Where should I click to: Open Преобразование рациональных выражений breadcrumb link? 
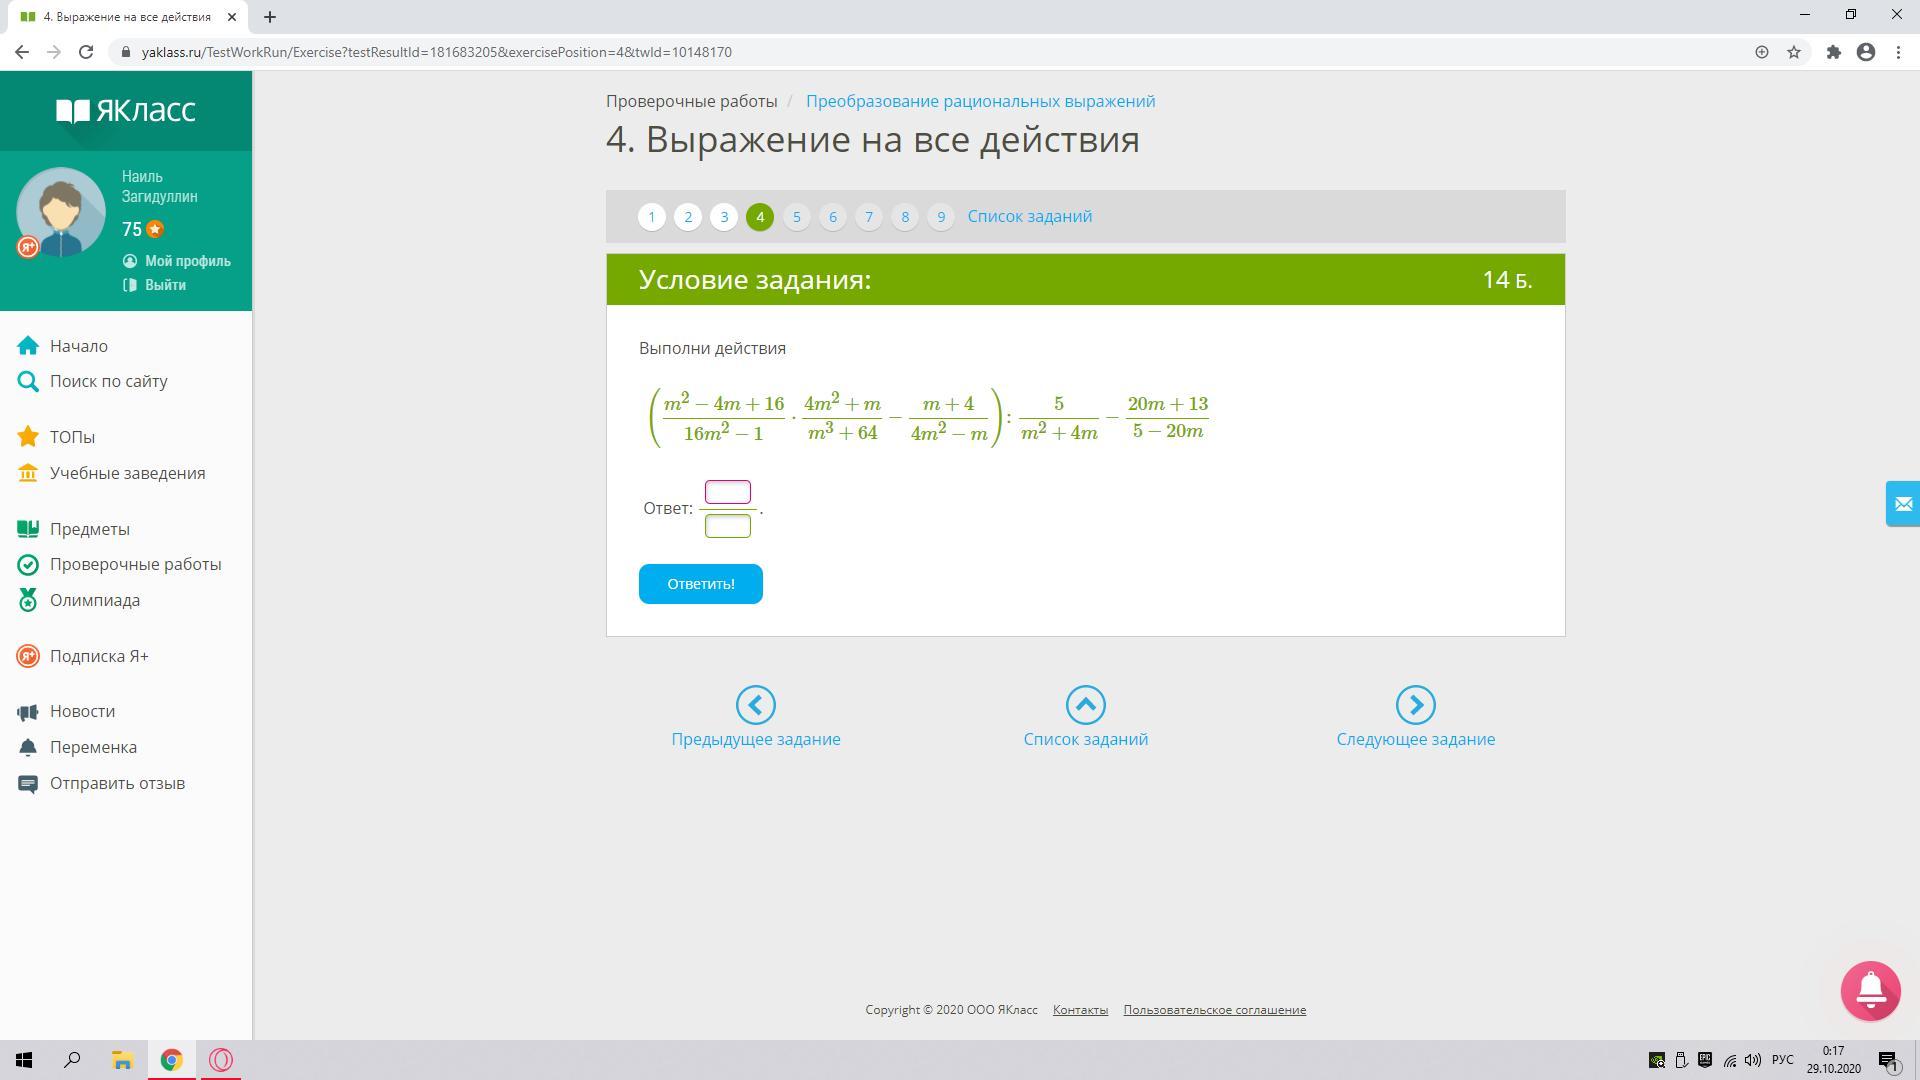[980, 101]
